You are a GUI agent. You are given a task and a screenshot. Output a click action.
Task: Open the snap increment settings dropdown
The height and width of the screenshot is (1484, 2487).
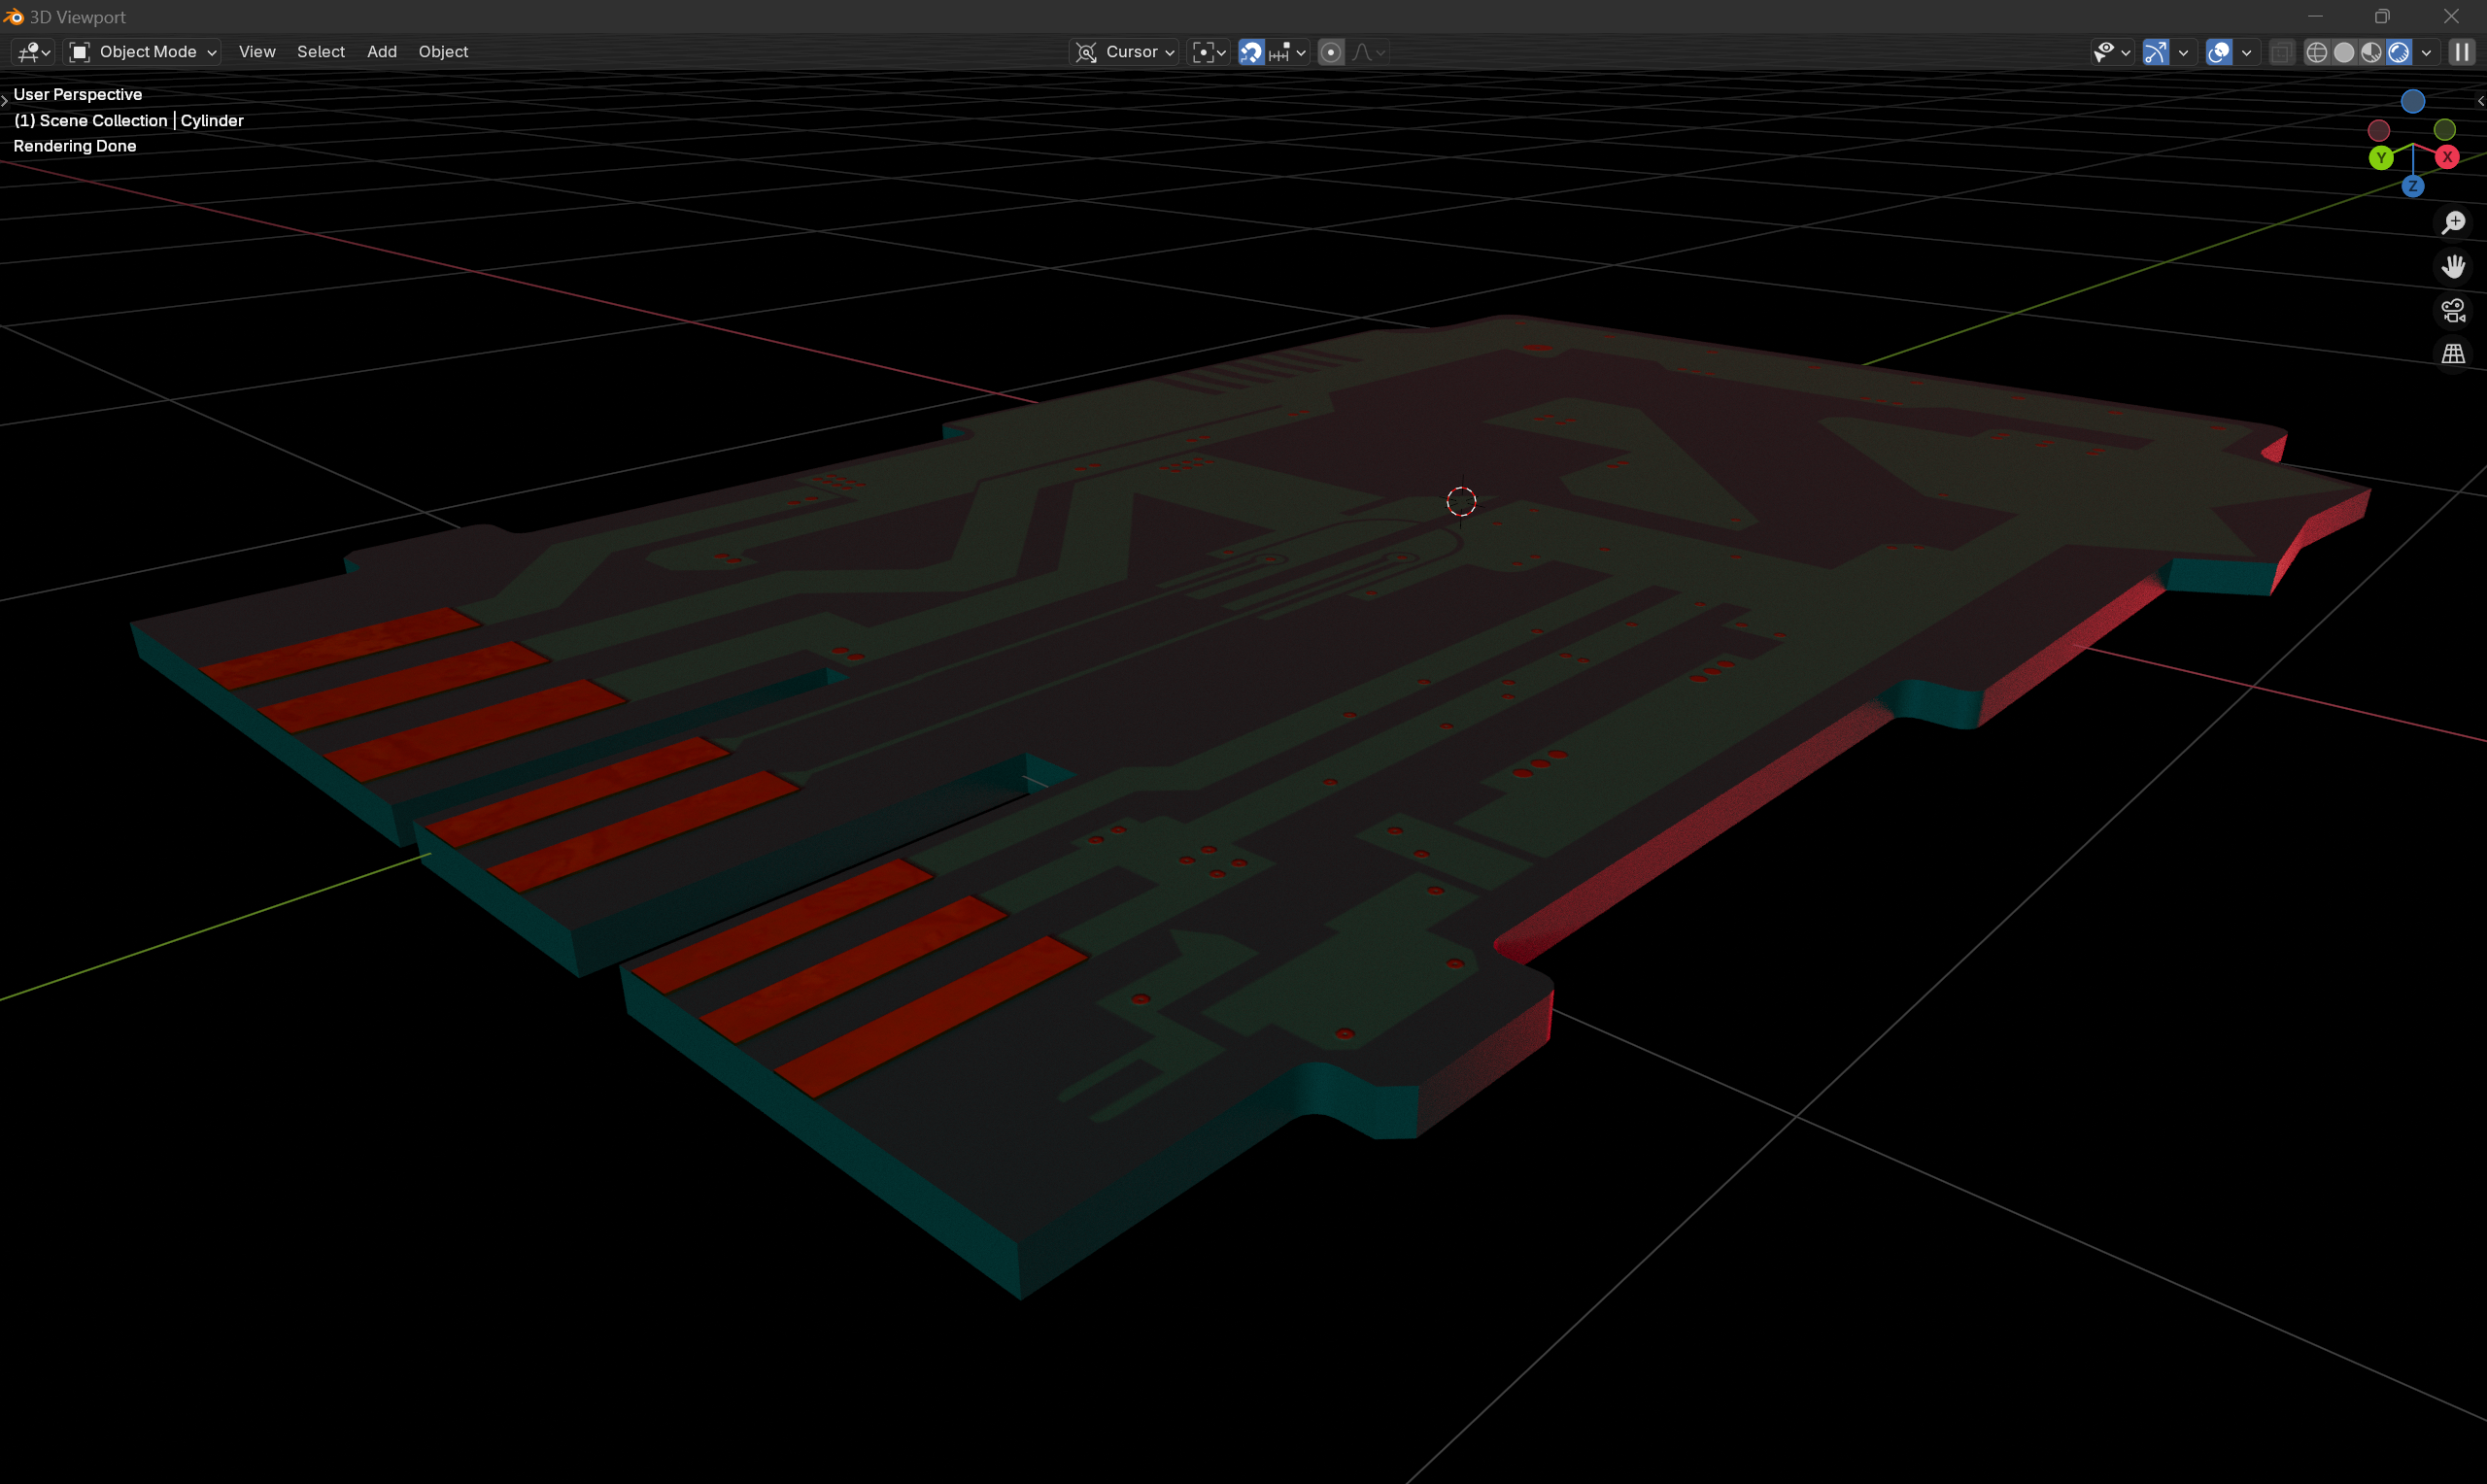click(x=1288, y=52)
